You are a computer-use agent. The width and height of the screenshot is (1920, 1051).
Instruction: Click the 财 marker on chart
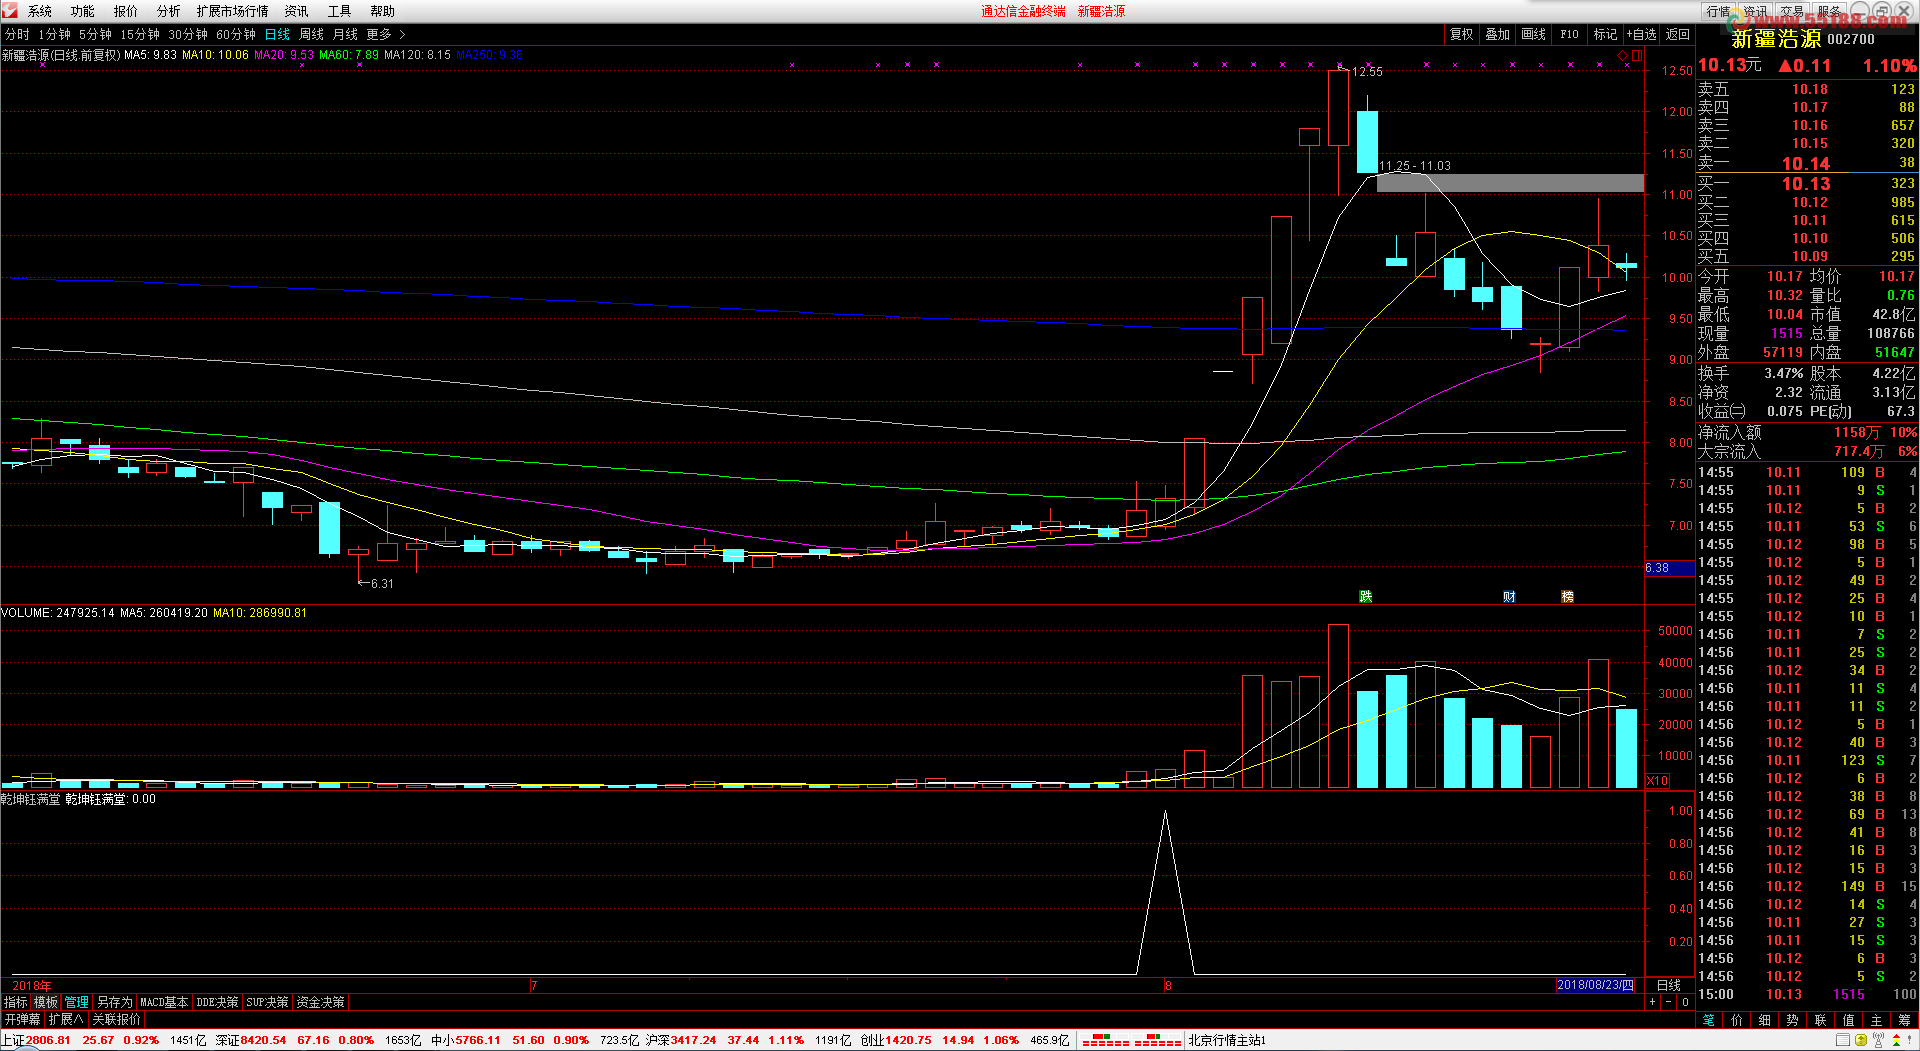pyautogui.click(x=1509, y=596)
